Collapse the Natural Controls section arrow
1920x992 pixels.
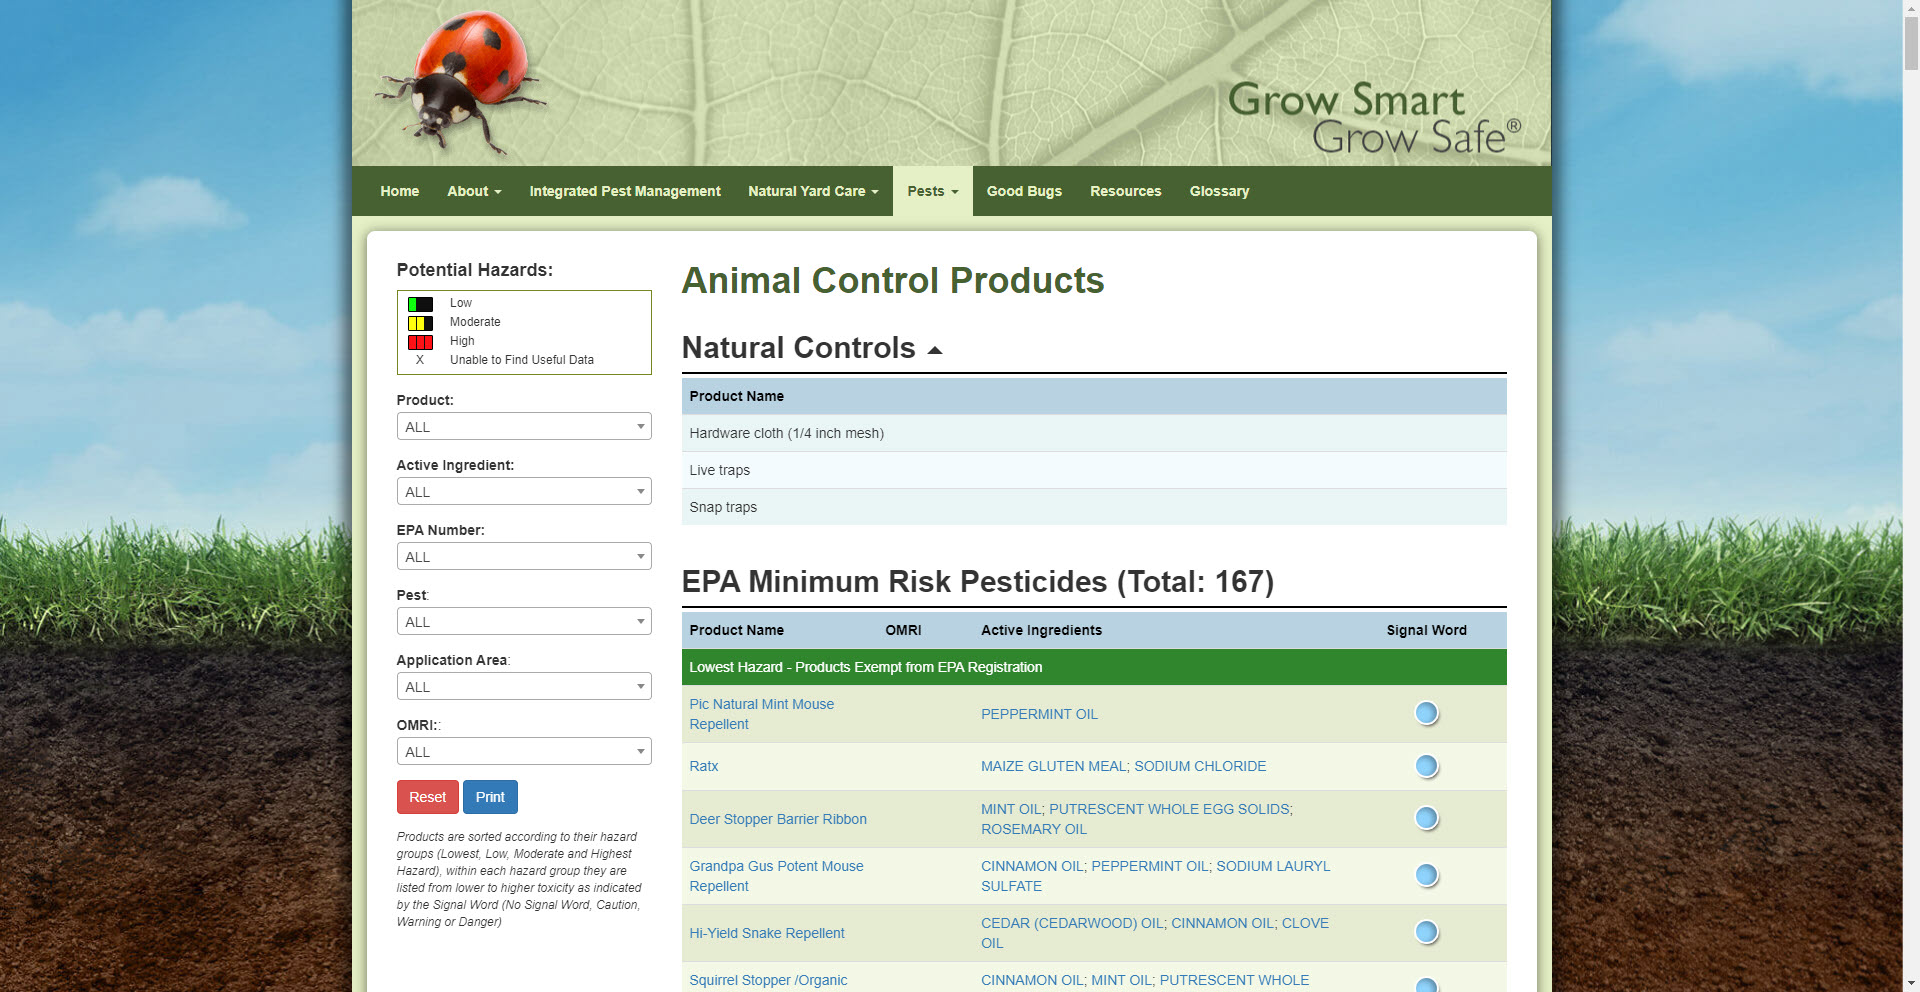935,350
